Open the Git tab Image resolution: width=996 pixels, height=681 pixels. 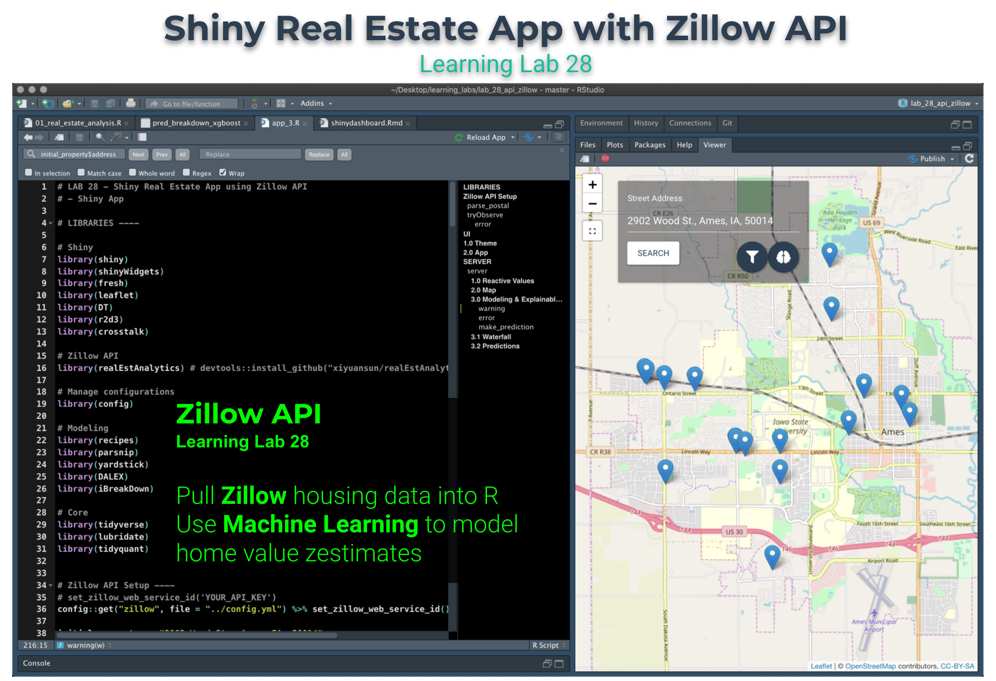coord(727,123)
